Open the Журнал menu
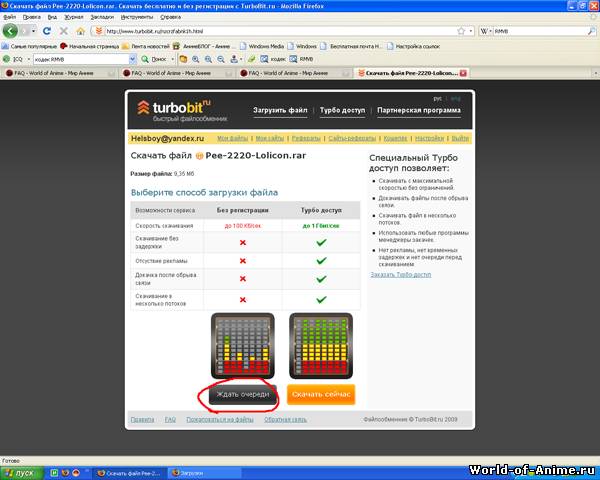Image resolution: width=600 pixels, height=480 pixels. [73, 17]
